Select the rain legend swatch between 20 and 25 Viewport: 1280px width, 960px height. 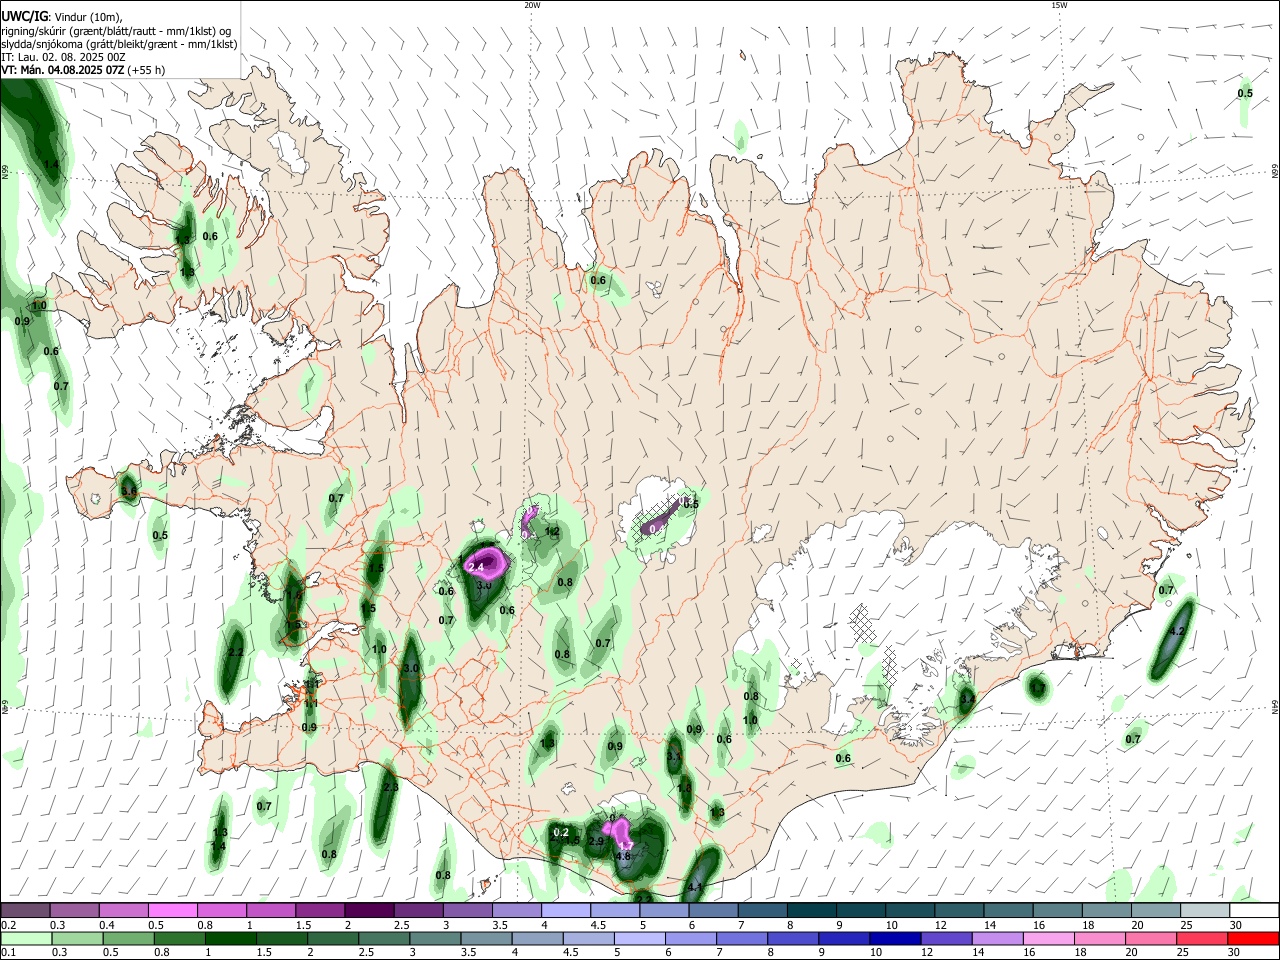point(1152,938)
